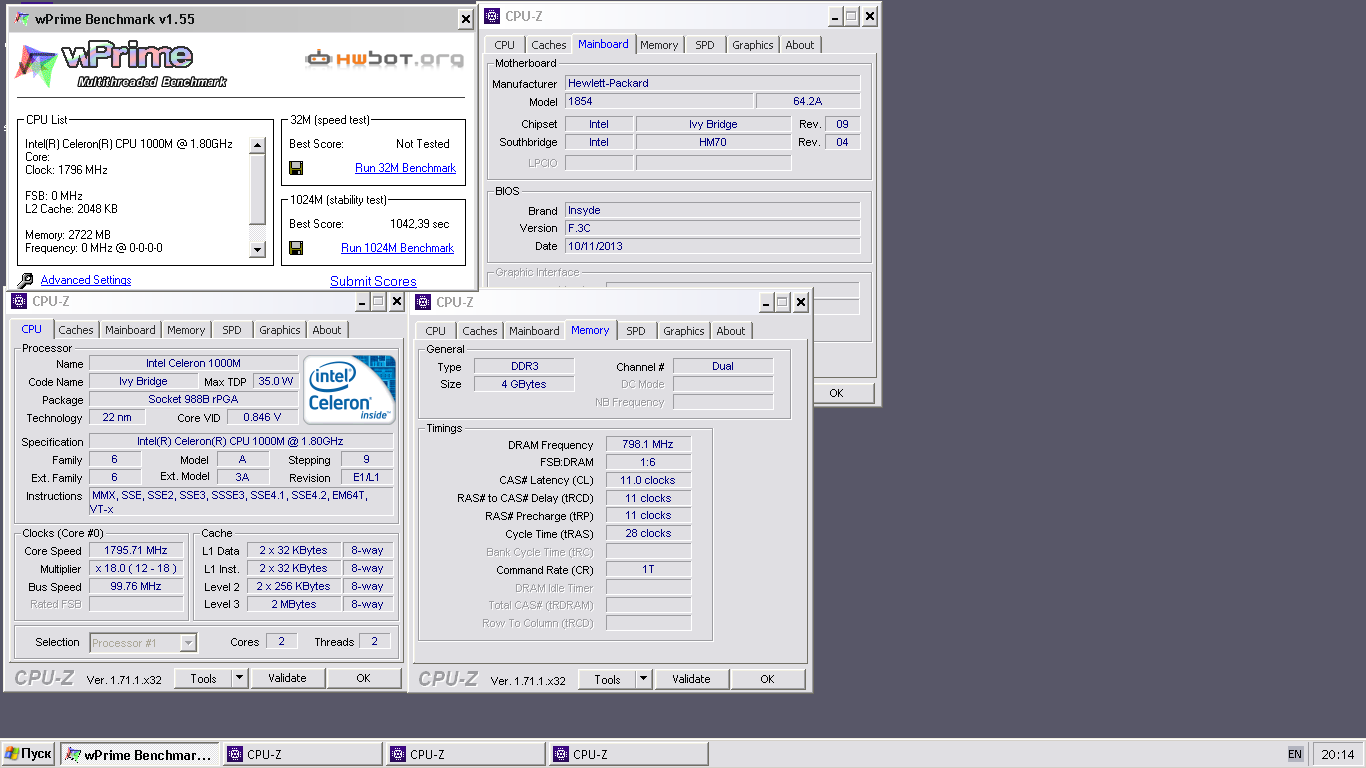
Task: Click the CPU-Z Memory window title icon
Action: 424,302
